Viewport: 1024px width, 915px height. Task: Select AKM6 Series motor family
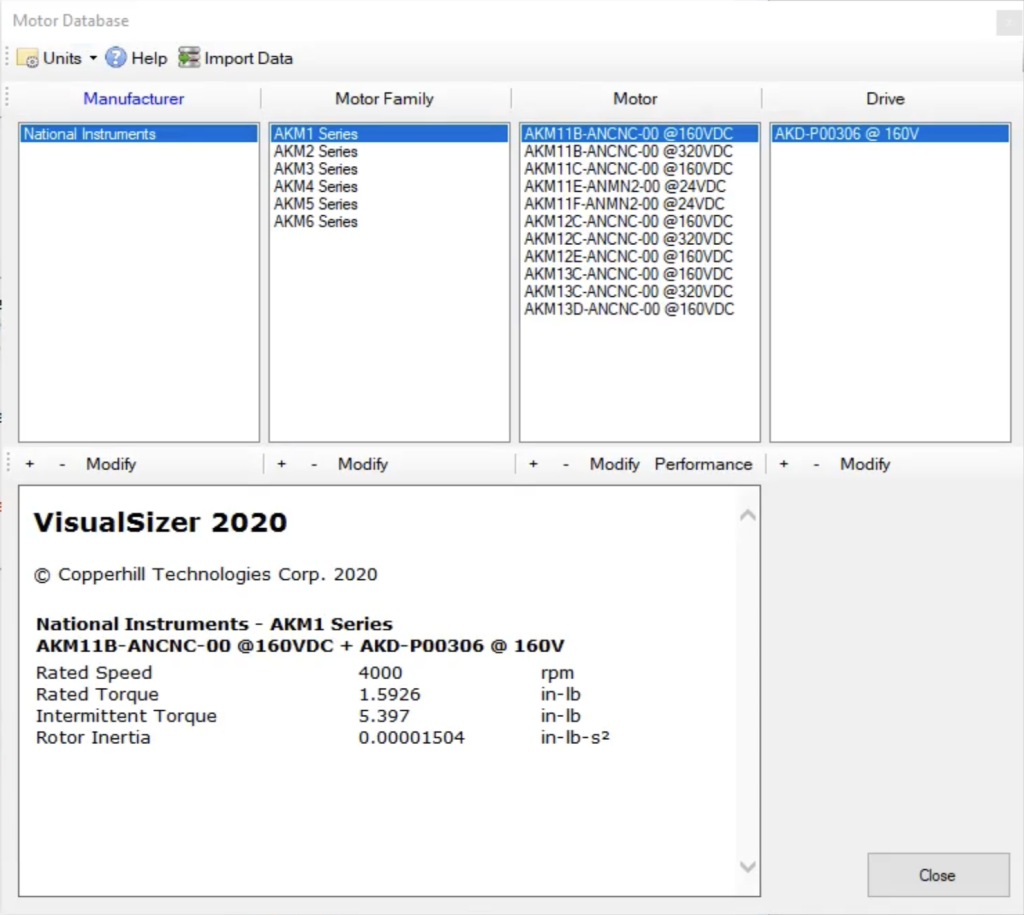(316, 221)
